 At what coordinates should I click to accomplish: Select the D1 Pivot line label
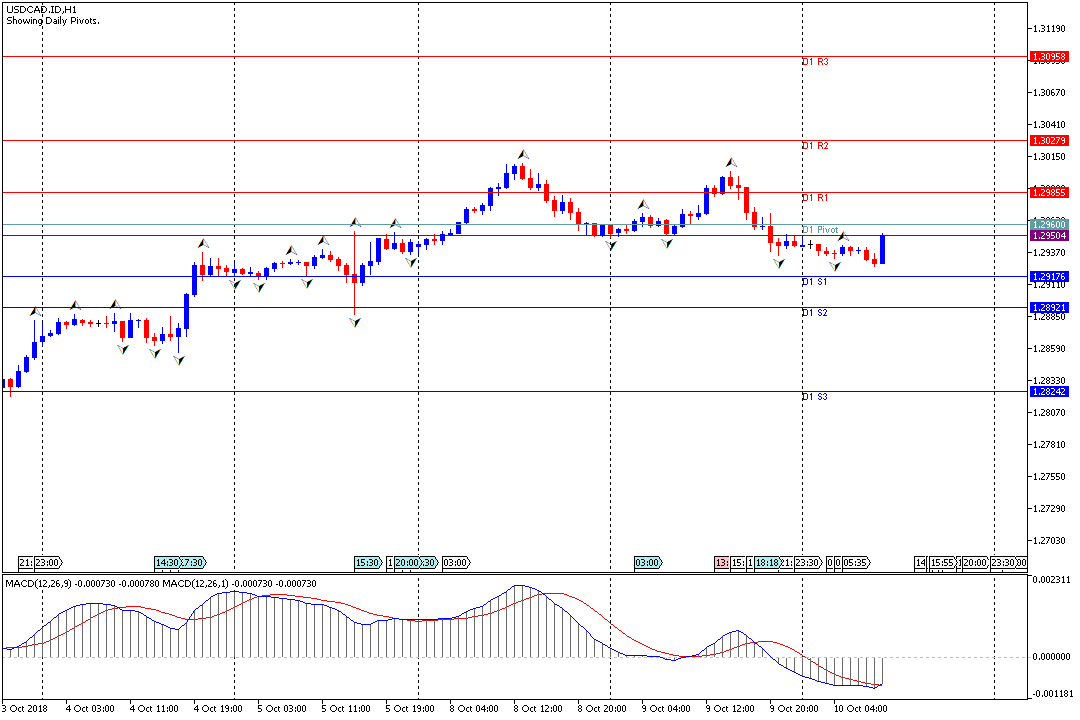coord(820,230)
